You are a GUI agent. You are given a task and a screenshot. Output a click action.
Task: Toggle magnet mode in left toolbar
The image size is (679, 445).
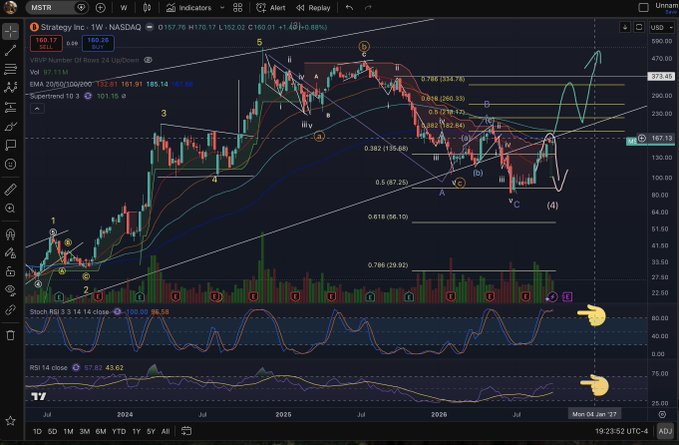[x=10, y=234]
